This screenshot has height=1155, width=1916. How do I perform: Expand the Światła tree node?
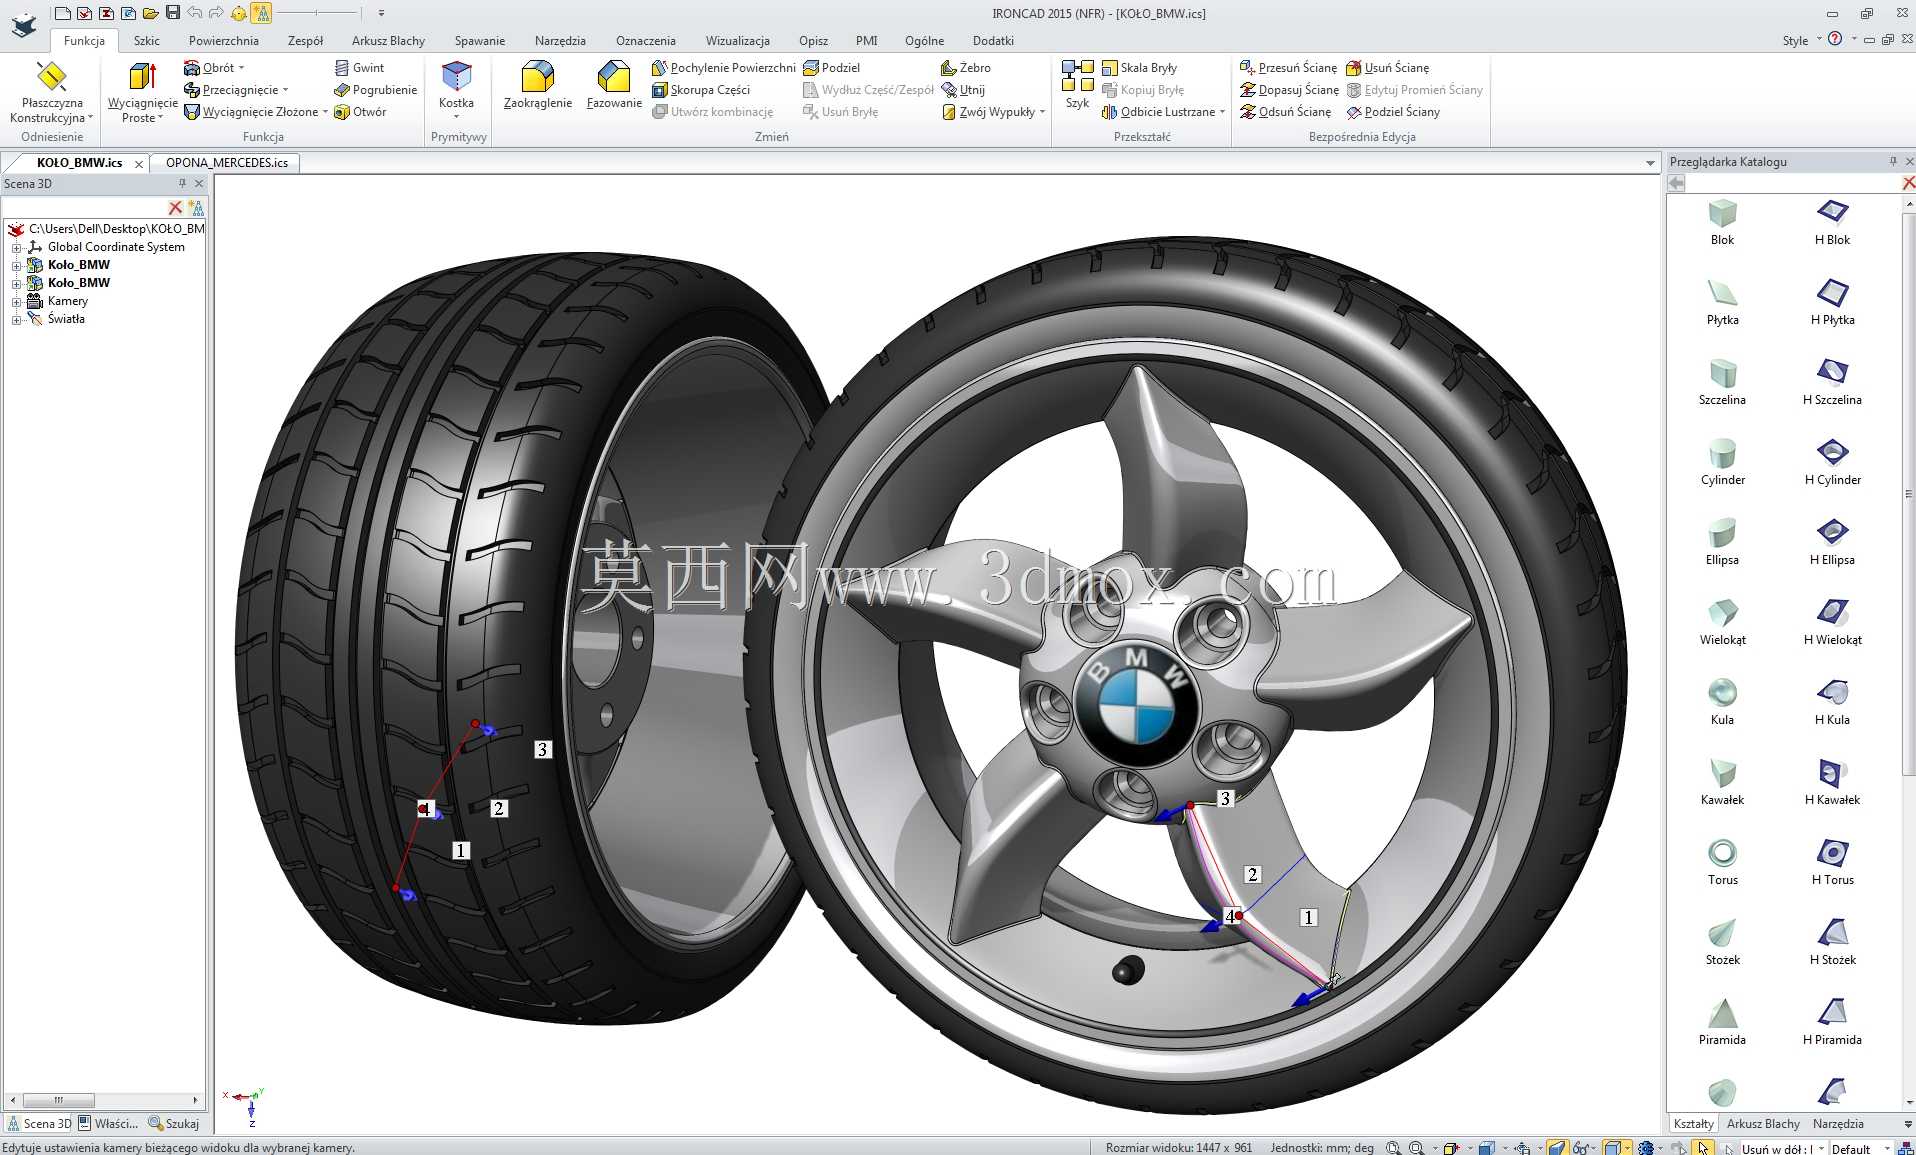click(16, 319)
